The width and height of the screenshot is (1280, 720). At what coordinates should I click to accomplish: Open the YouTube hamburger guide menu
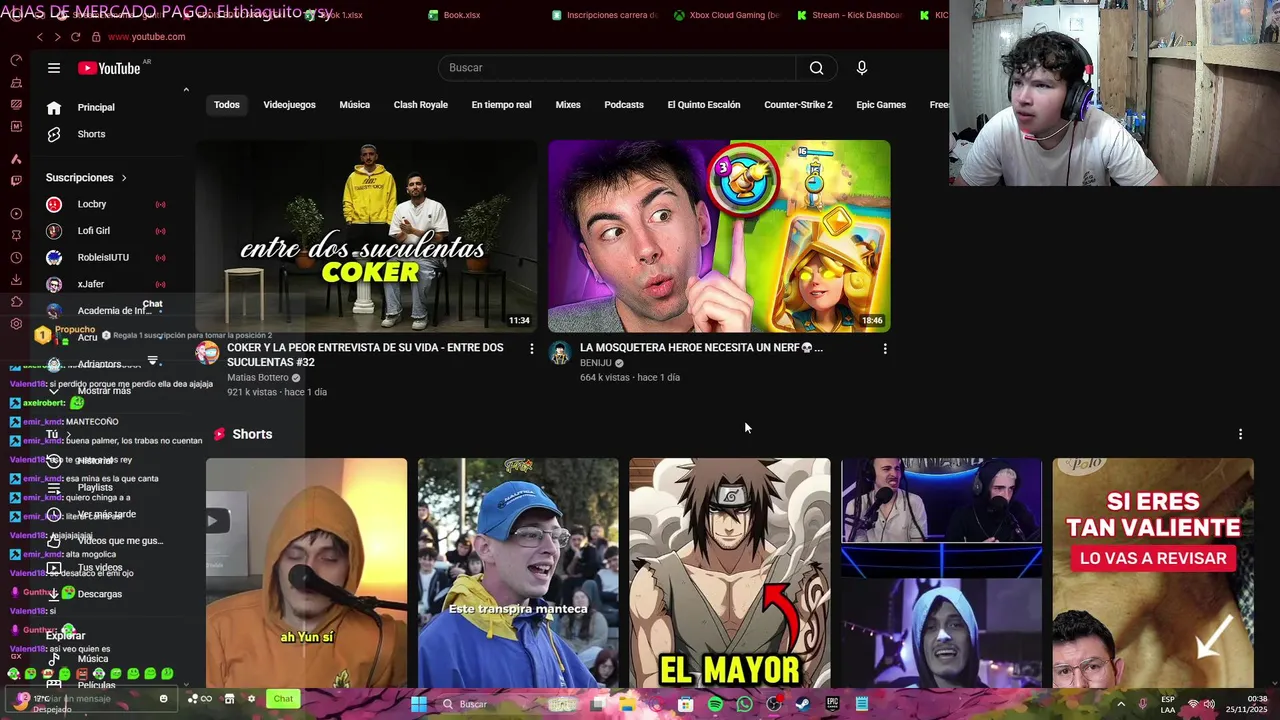(x=54, y=68)
